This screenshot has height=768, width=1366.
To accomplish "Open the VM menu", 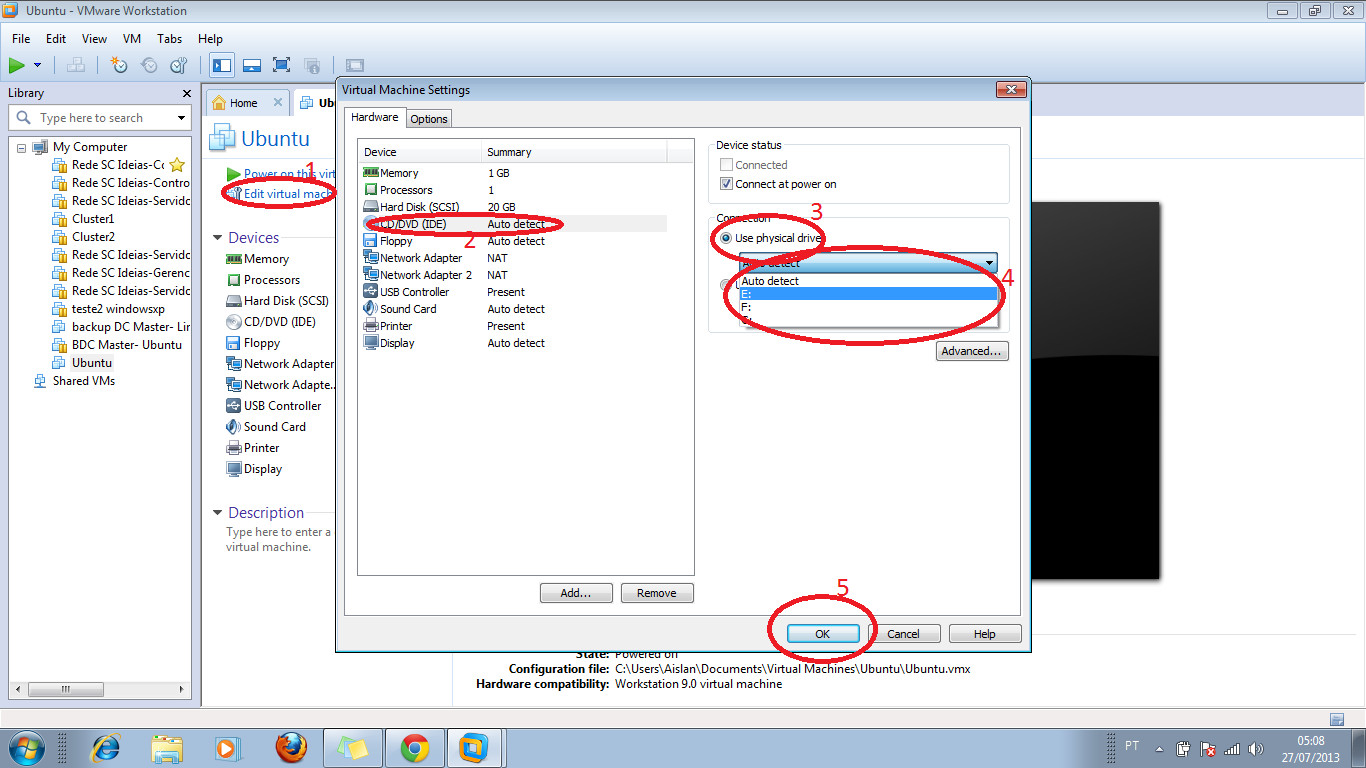I will coord(132,39).
